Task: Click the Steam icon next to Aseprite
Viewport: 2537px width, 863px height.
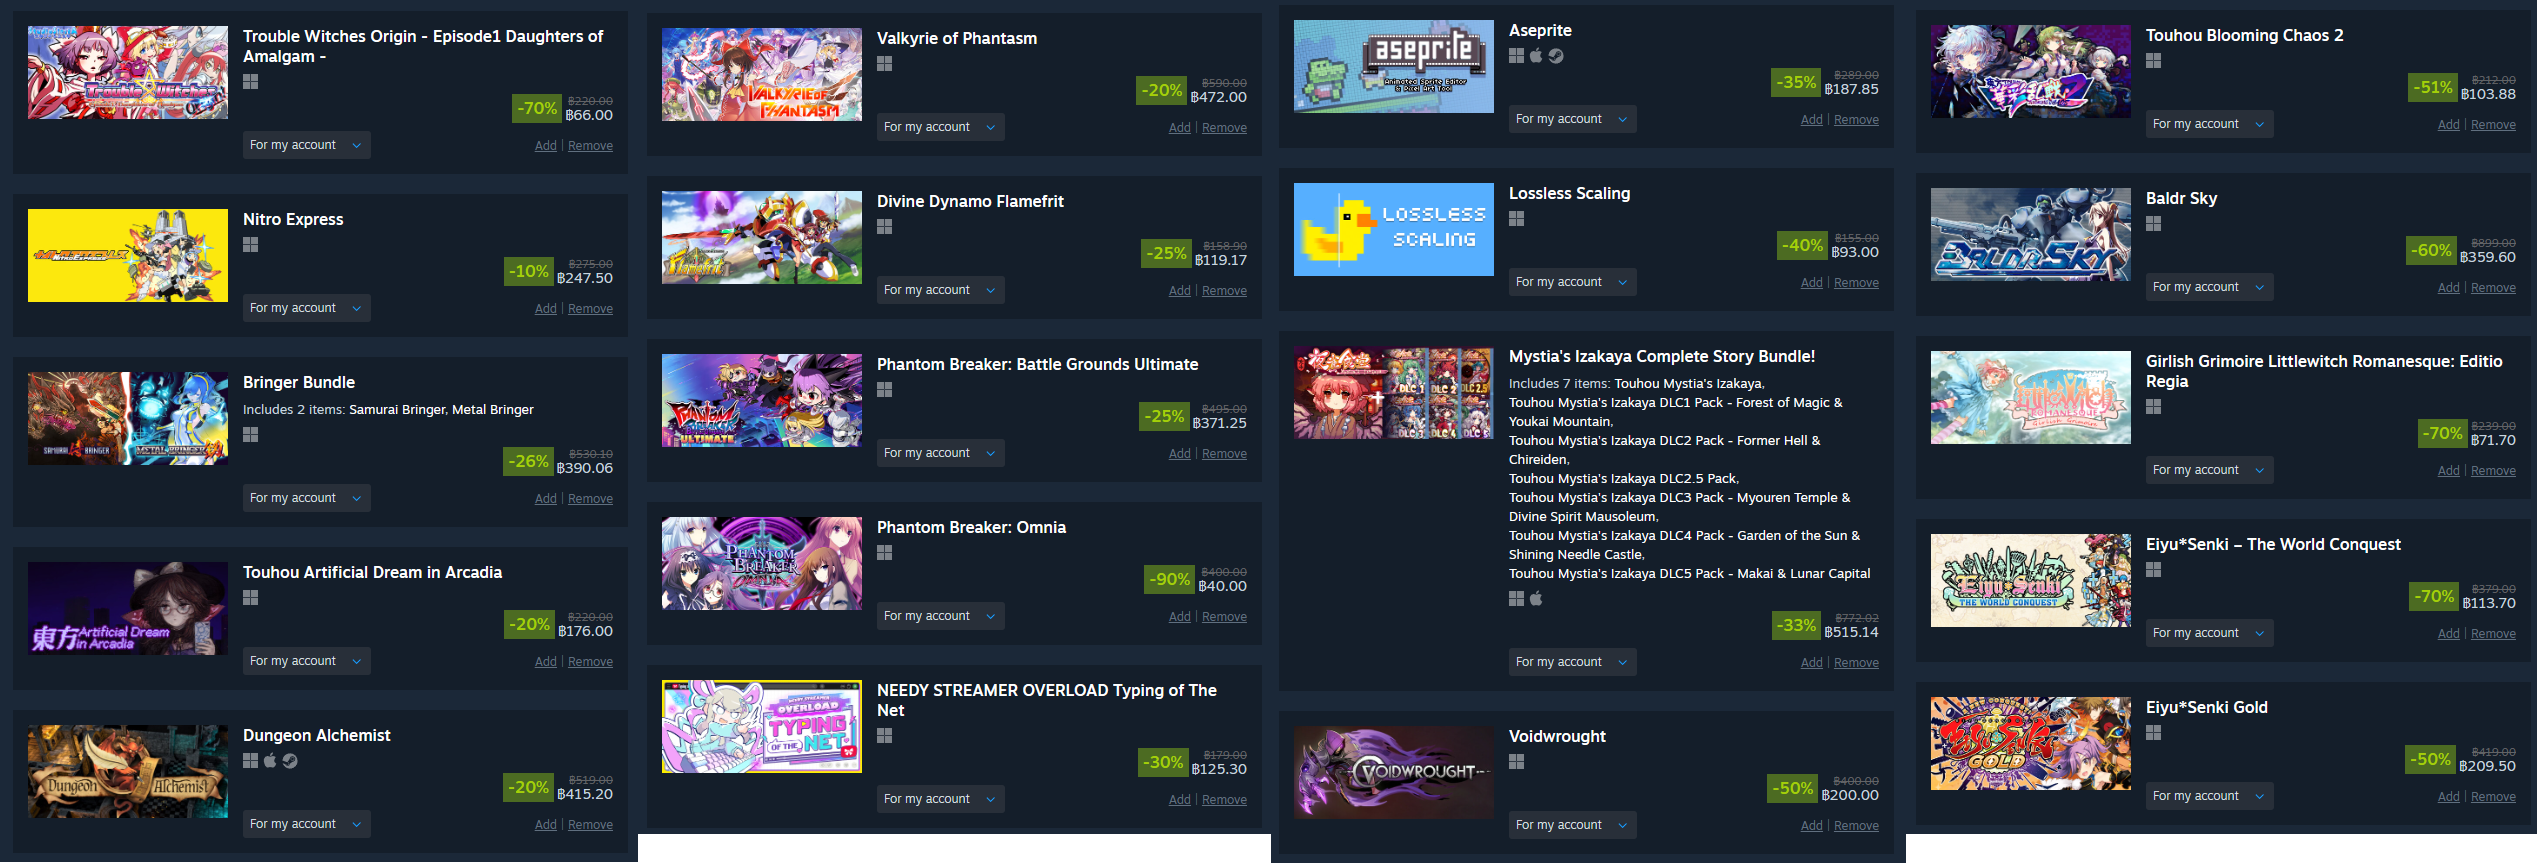Action: point(1556,56)
